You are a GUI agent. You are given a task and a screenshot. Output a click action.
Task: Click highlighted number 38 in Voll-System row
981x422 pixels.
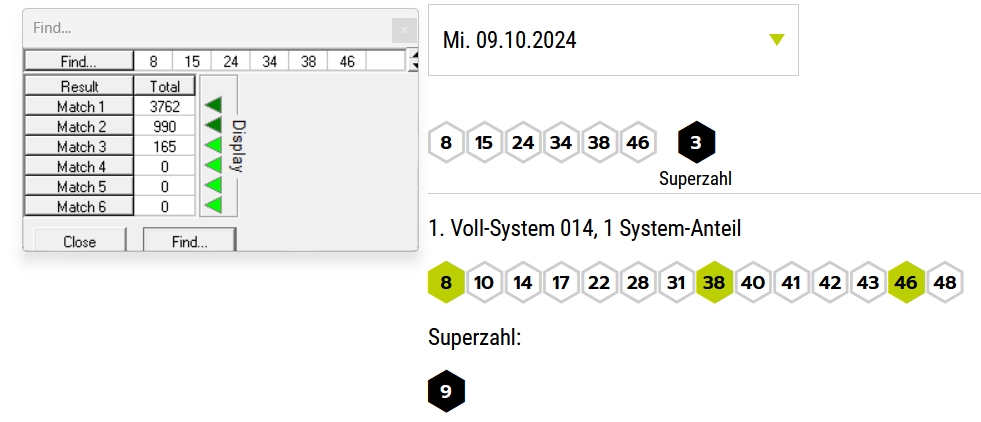pos(714,283)
